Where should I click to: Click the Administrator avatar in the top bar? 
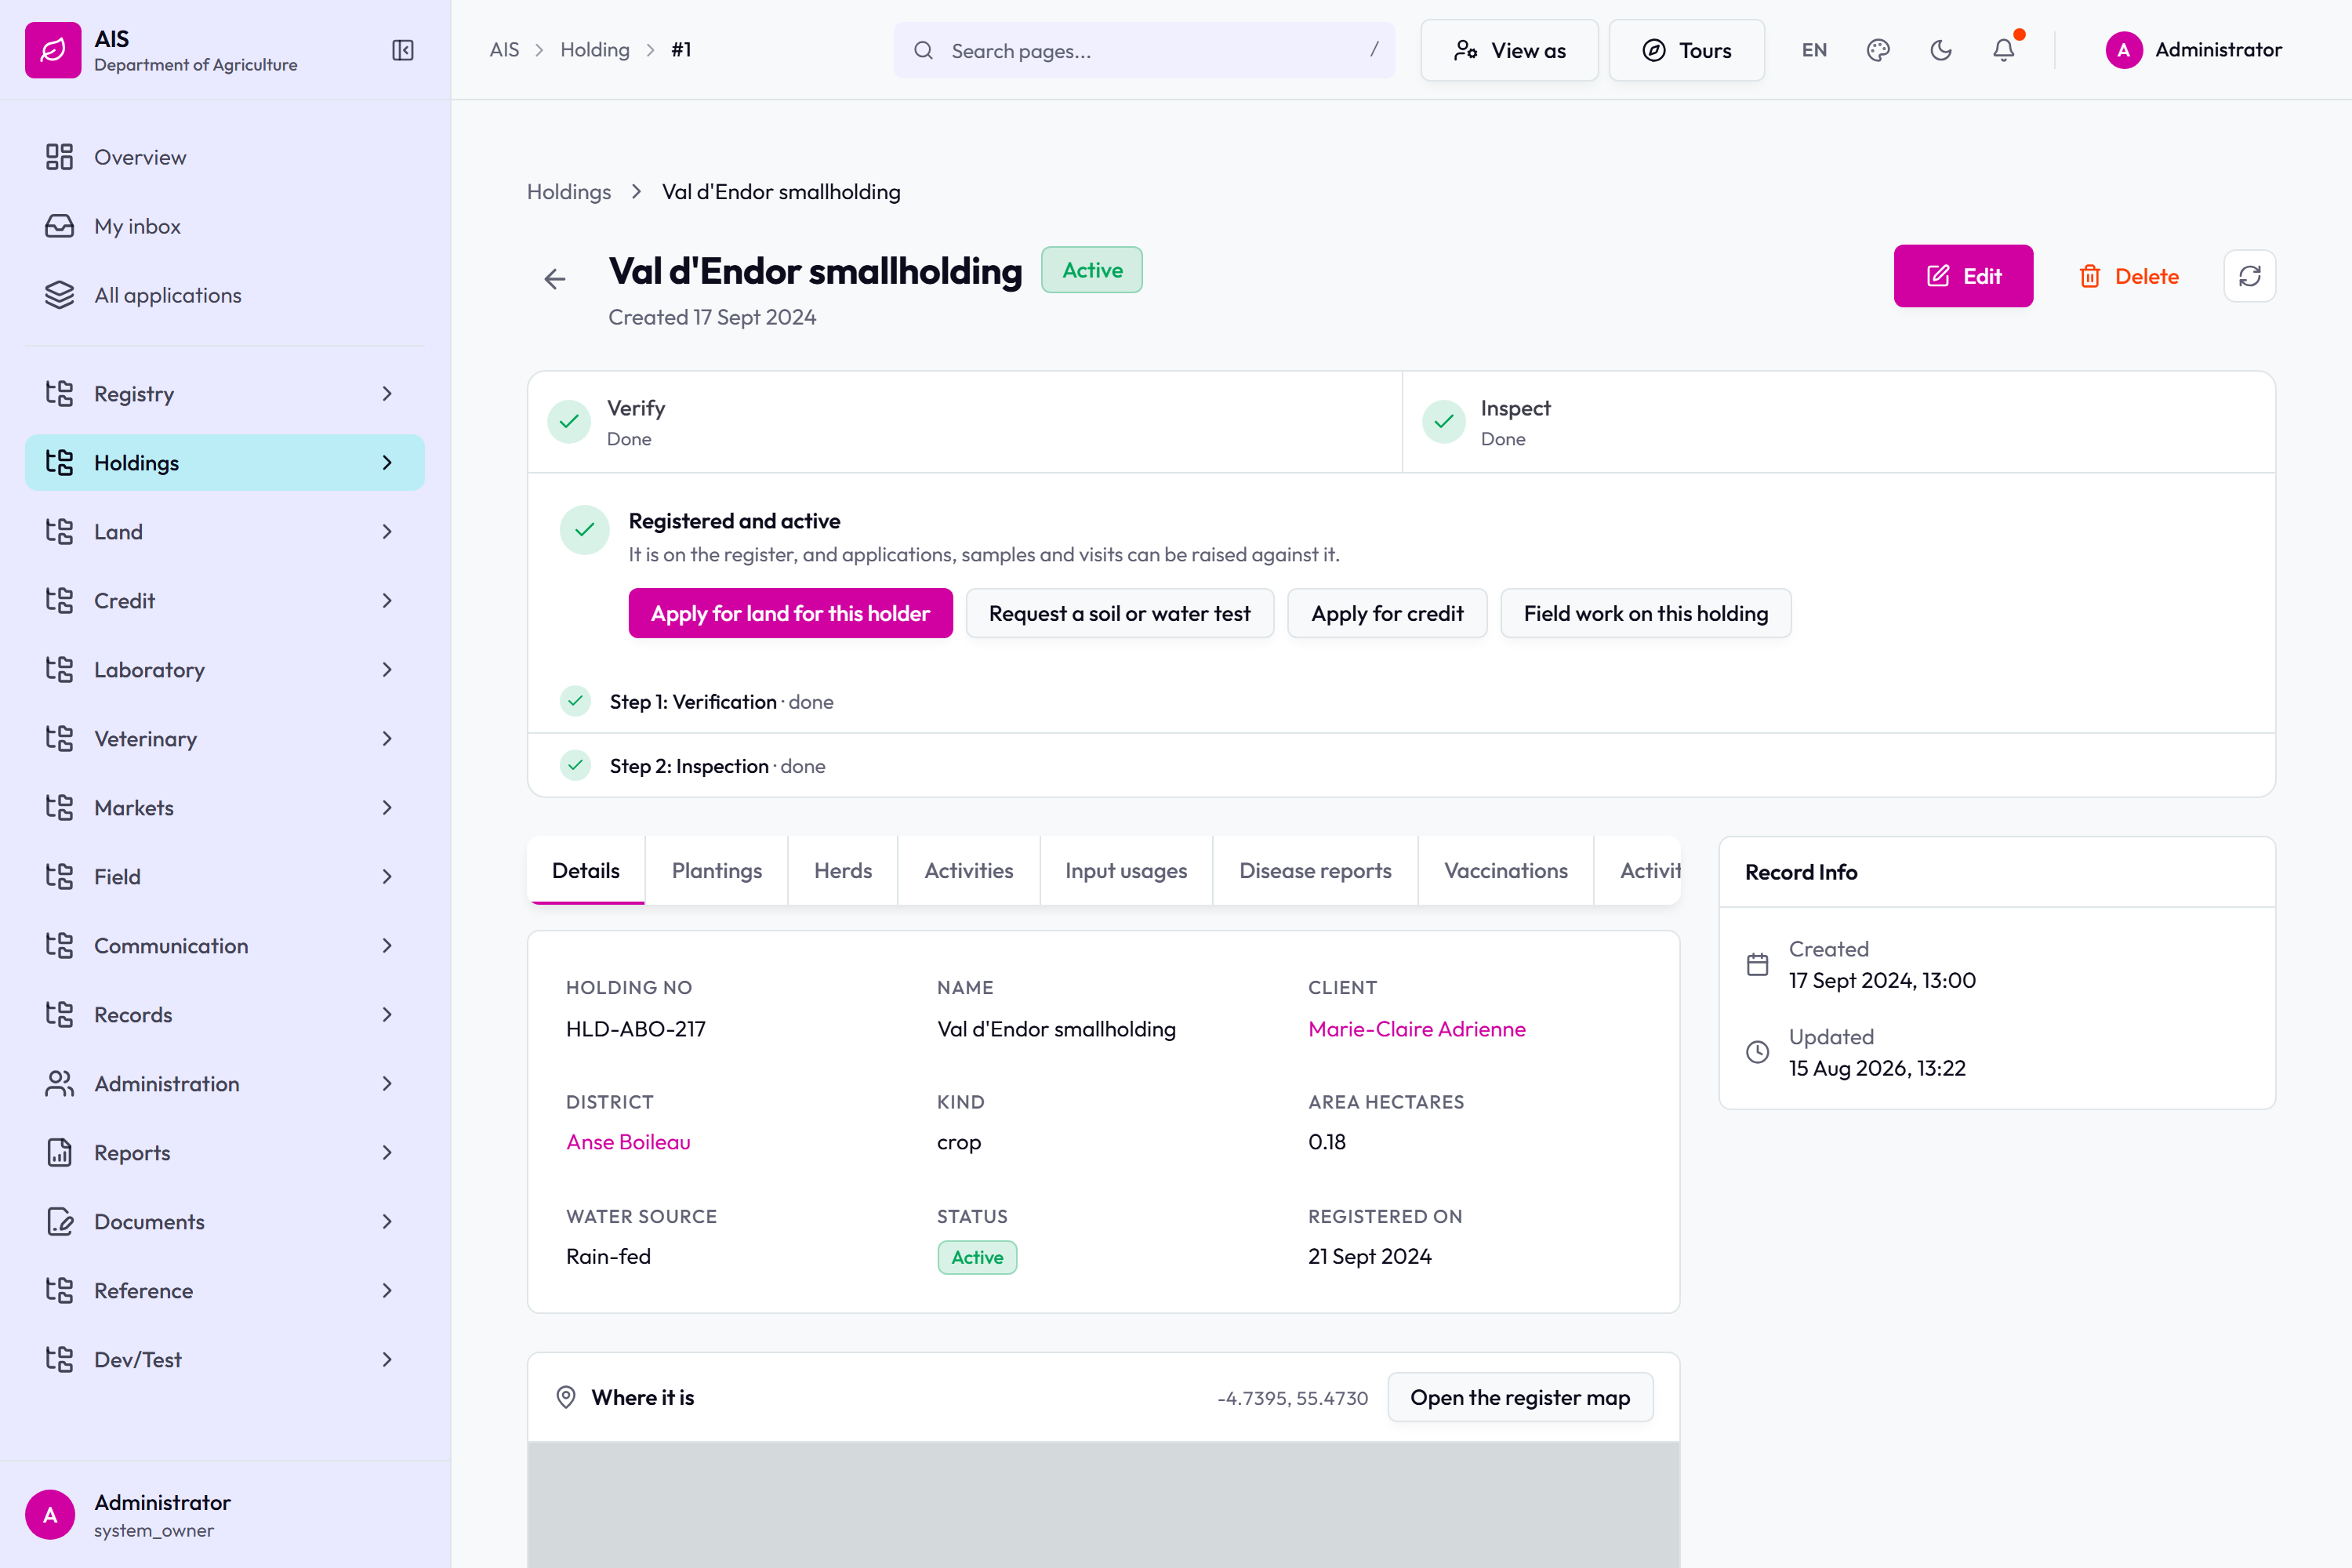pos(2124,50)
